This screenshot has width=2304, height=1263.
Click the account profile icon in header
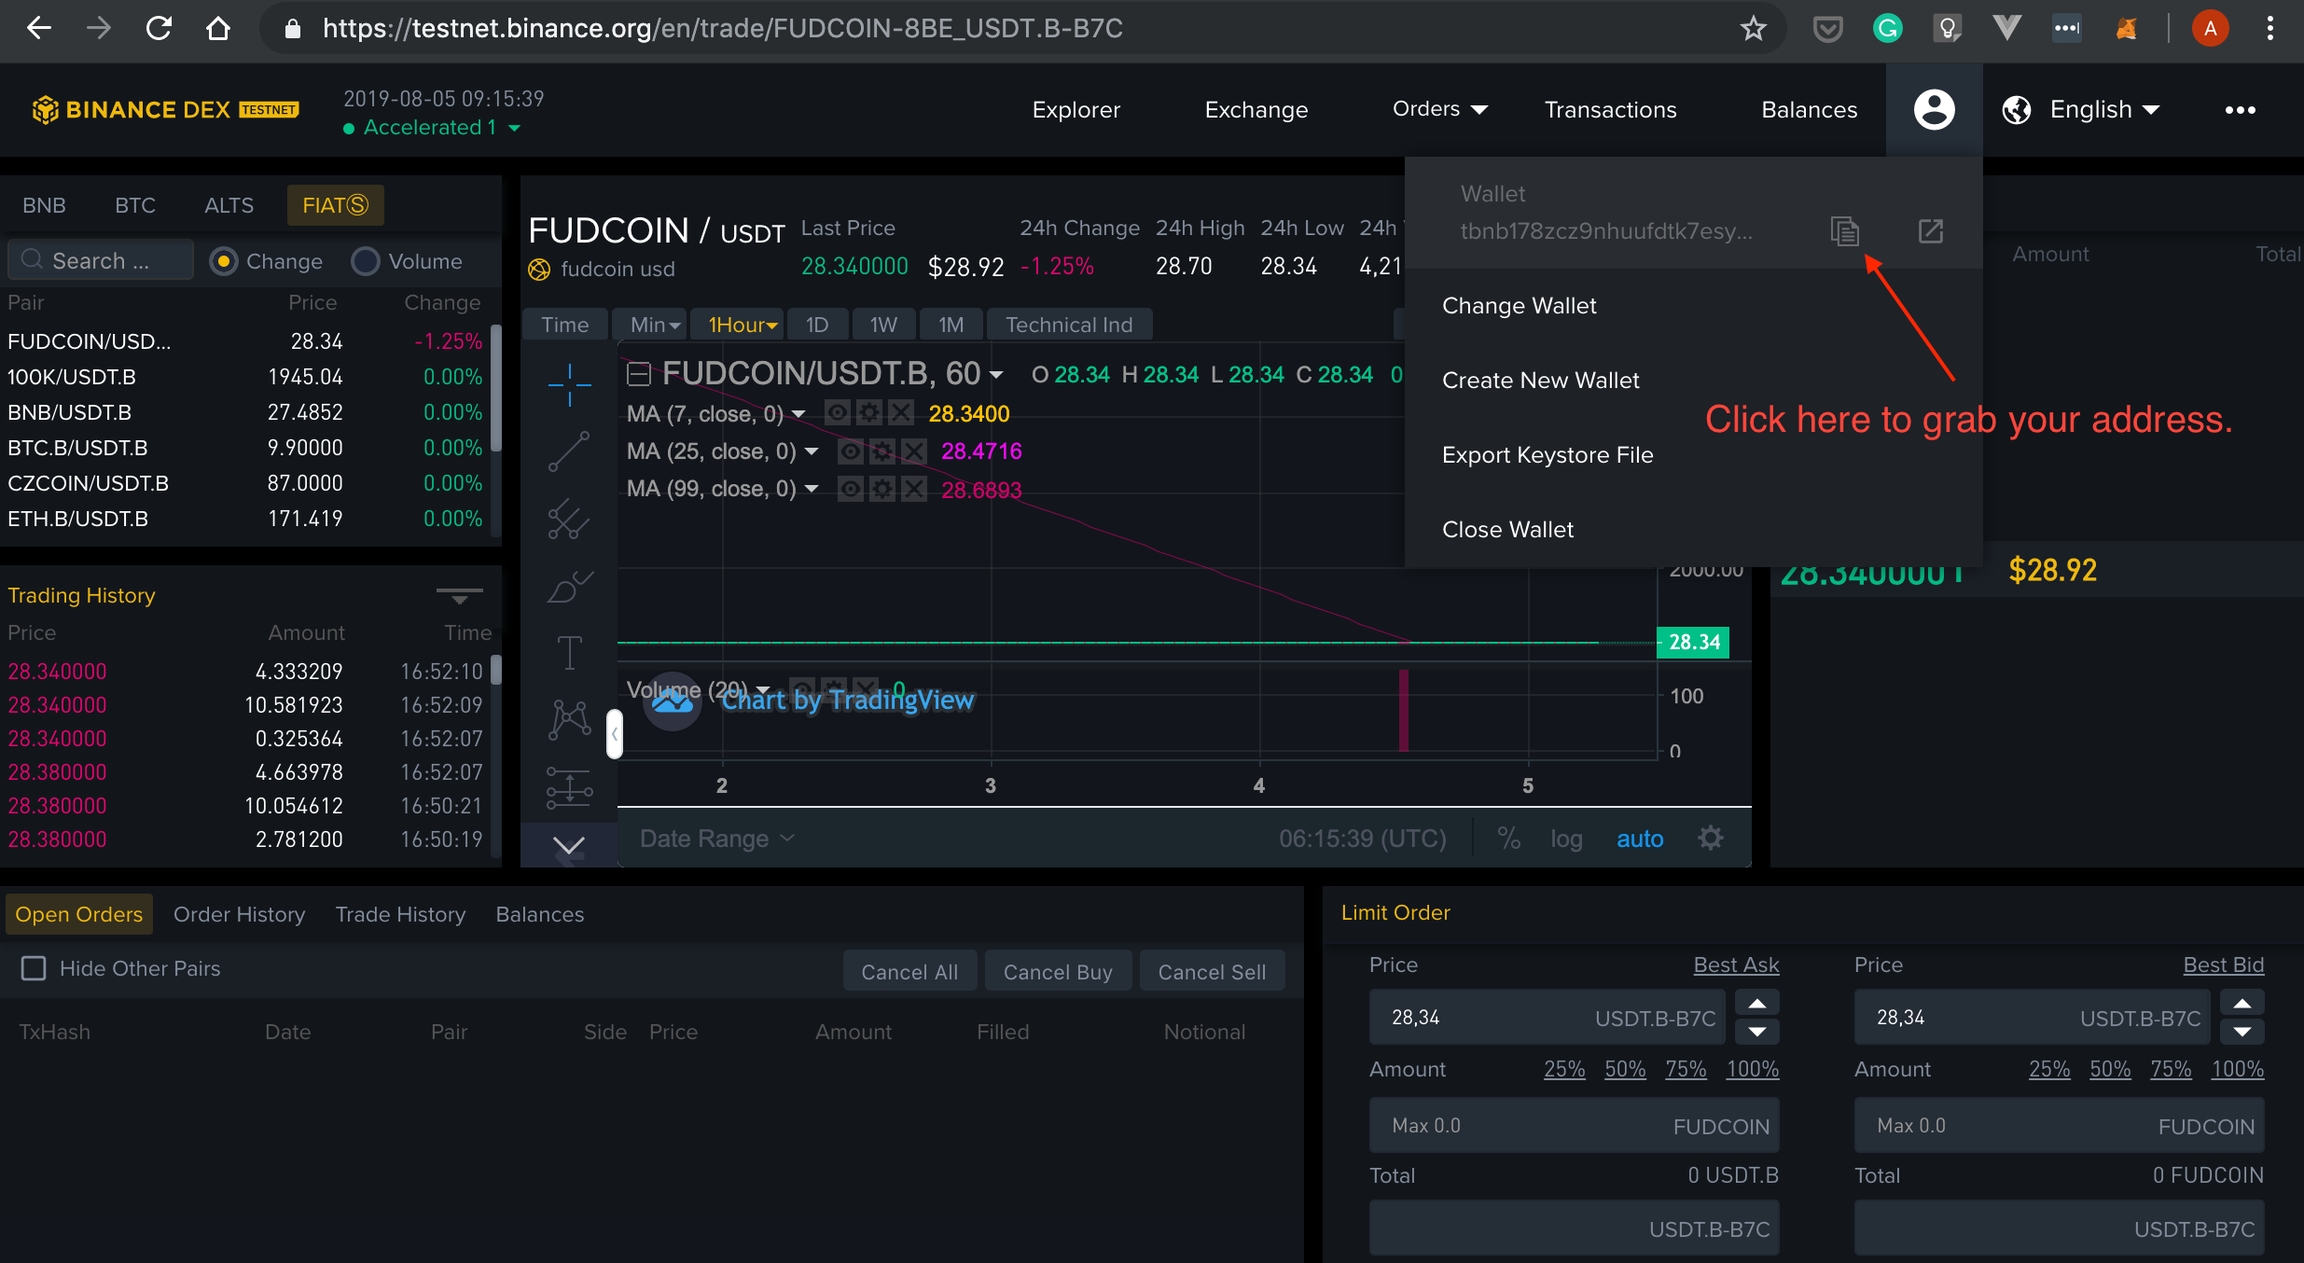[1934, 109]
